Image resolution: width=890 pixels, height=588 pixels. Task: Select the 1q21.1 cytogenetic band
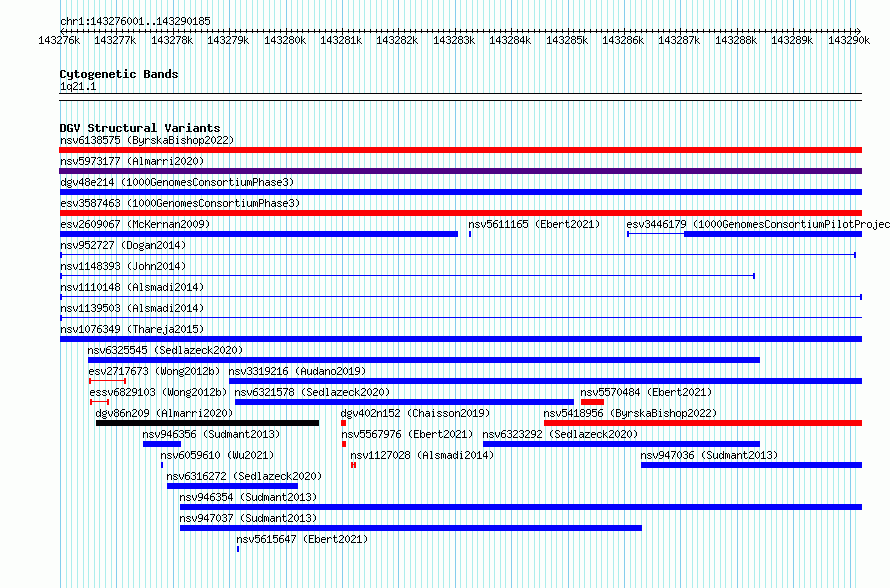(460, 97)
